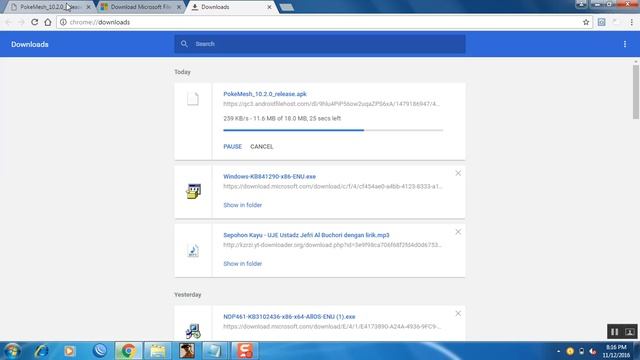Viewport: 640px width, 360px height.
Task: Open the Chrome three-dot menu
Action: pos(631,22)
